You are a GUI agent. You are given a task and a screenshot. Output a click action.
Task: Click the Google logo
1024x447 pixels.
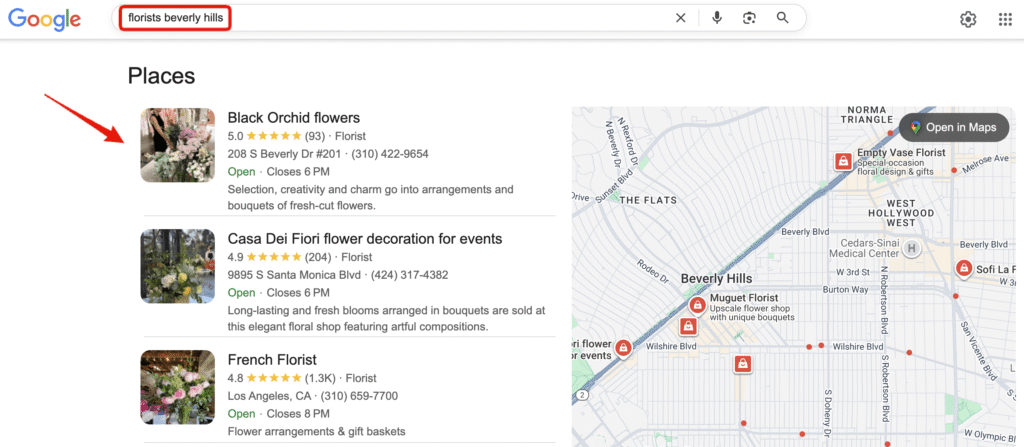point(44,20)
